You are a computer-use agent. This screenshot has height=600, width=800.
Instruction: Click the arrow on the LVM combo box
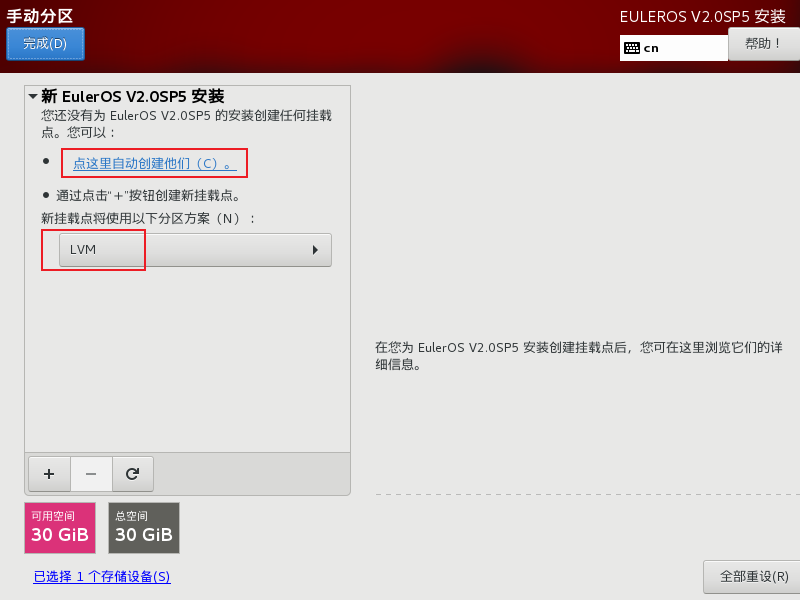tap(315, 250)
